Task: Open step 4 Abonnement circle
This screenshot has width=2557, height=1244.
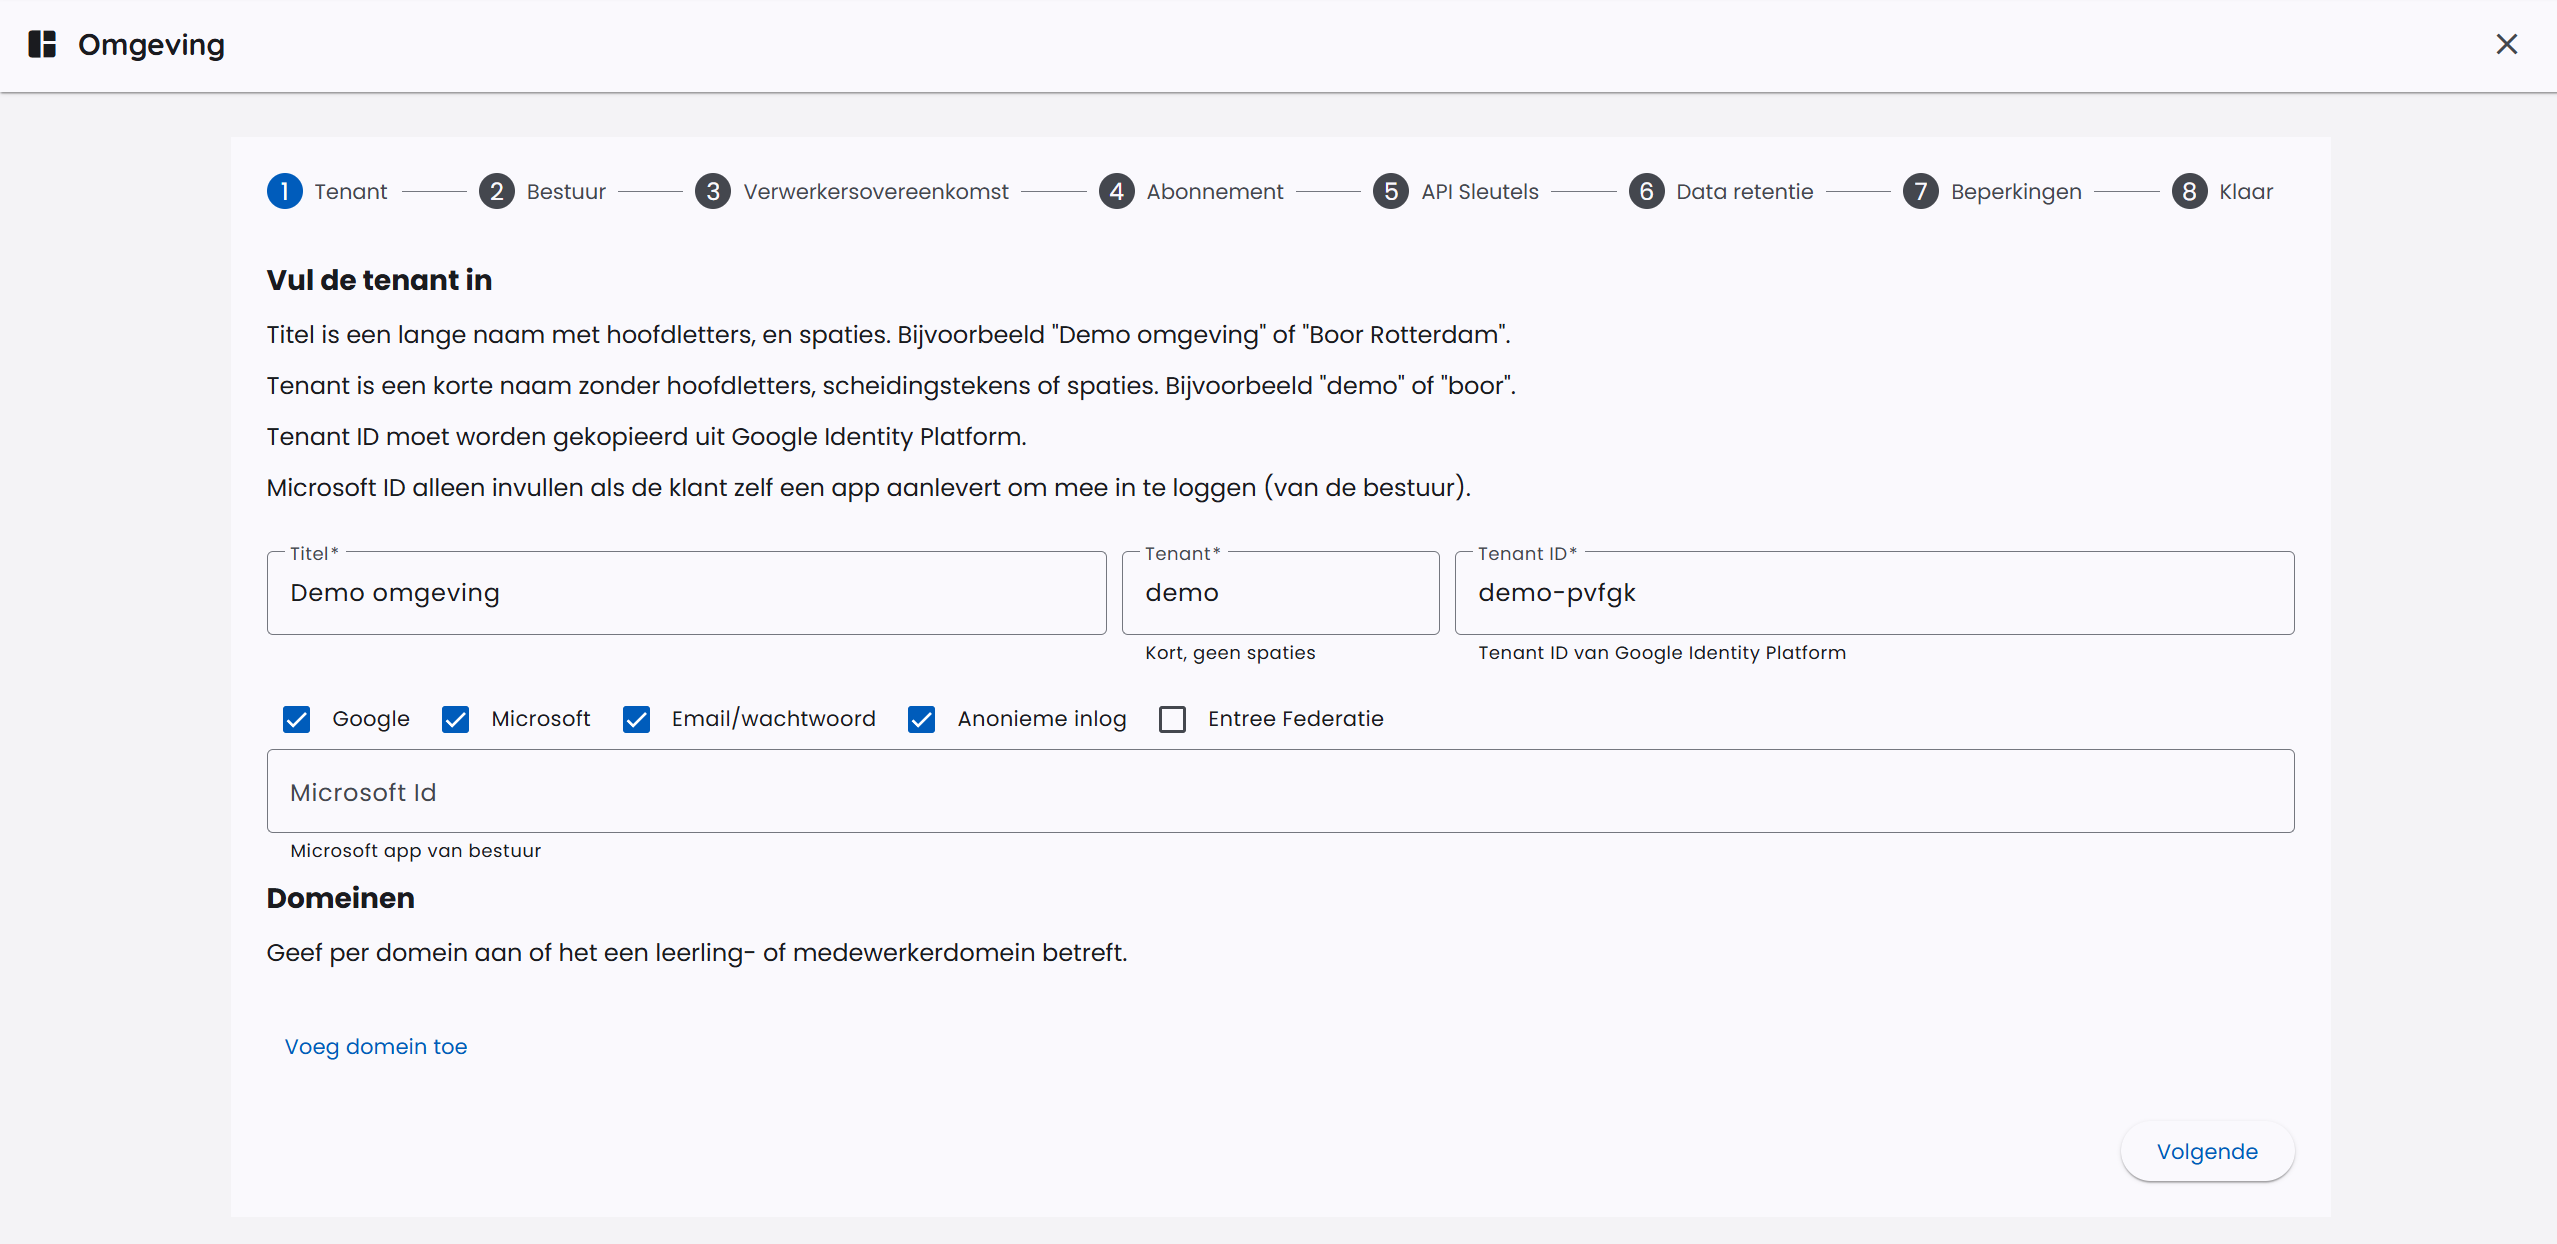Action: tap(1117, 191)
